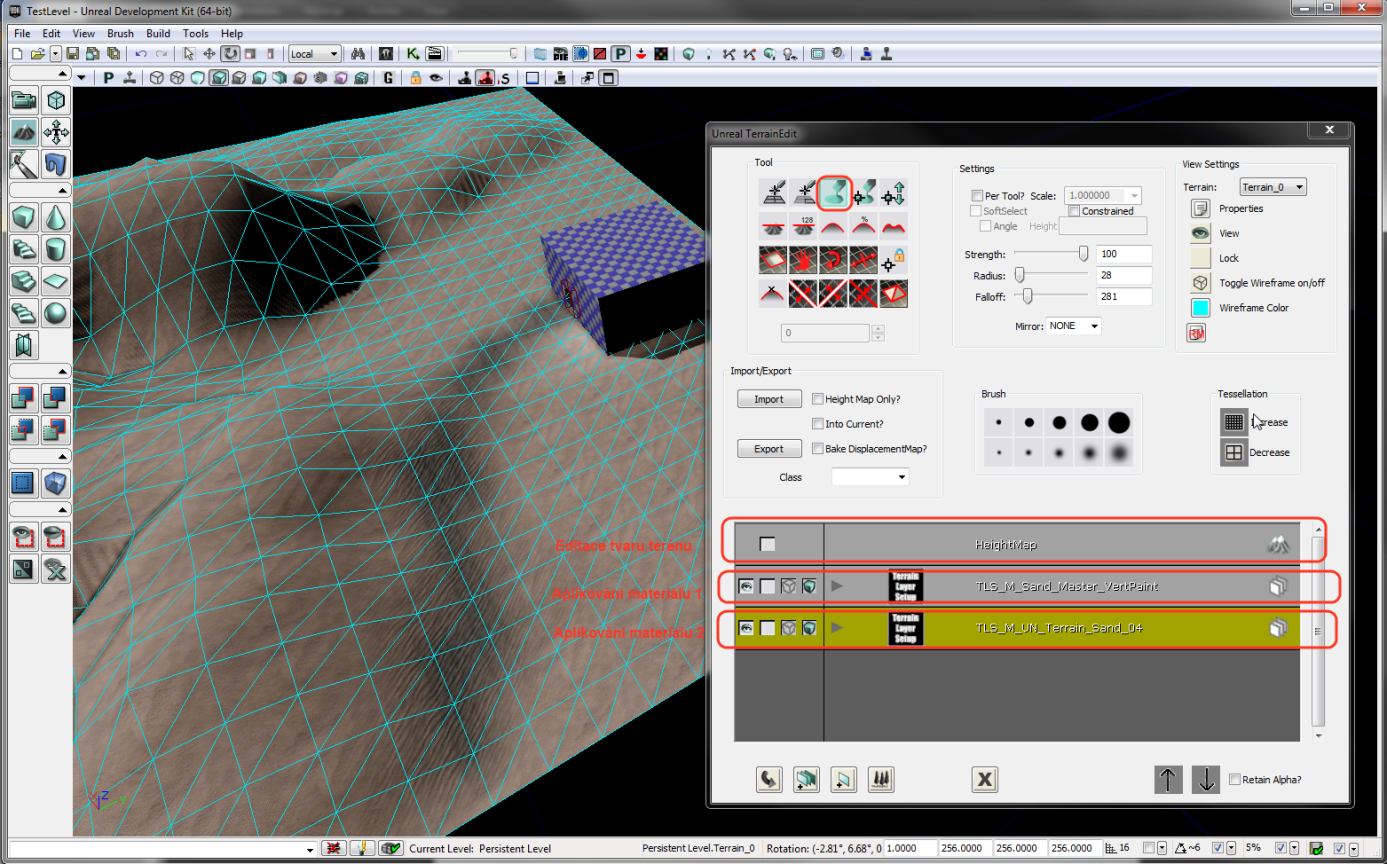
Task: Click the padlock icon in viewport toolbar
Action: (415, 78)
